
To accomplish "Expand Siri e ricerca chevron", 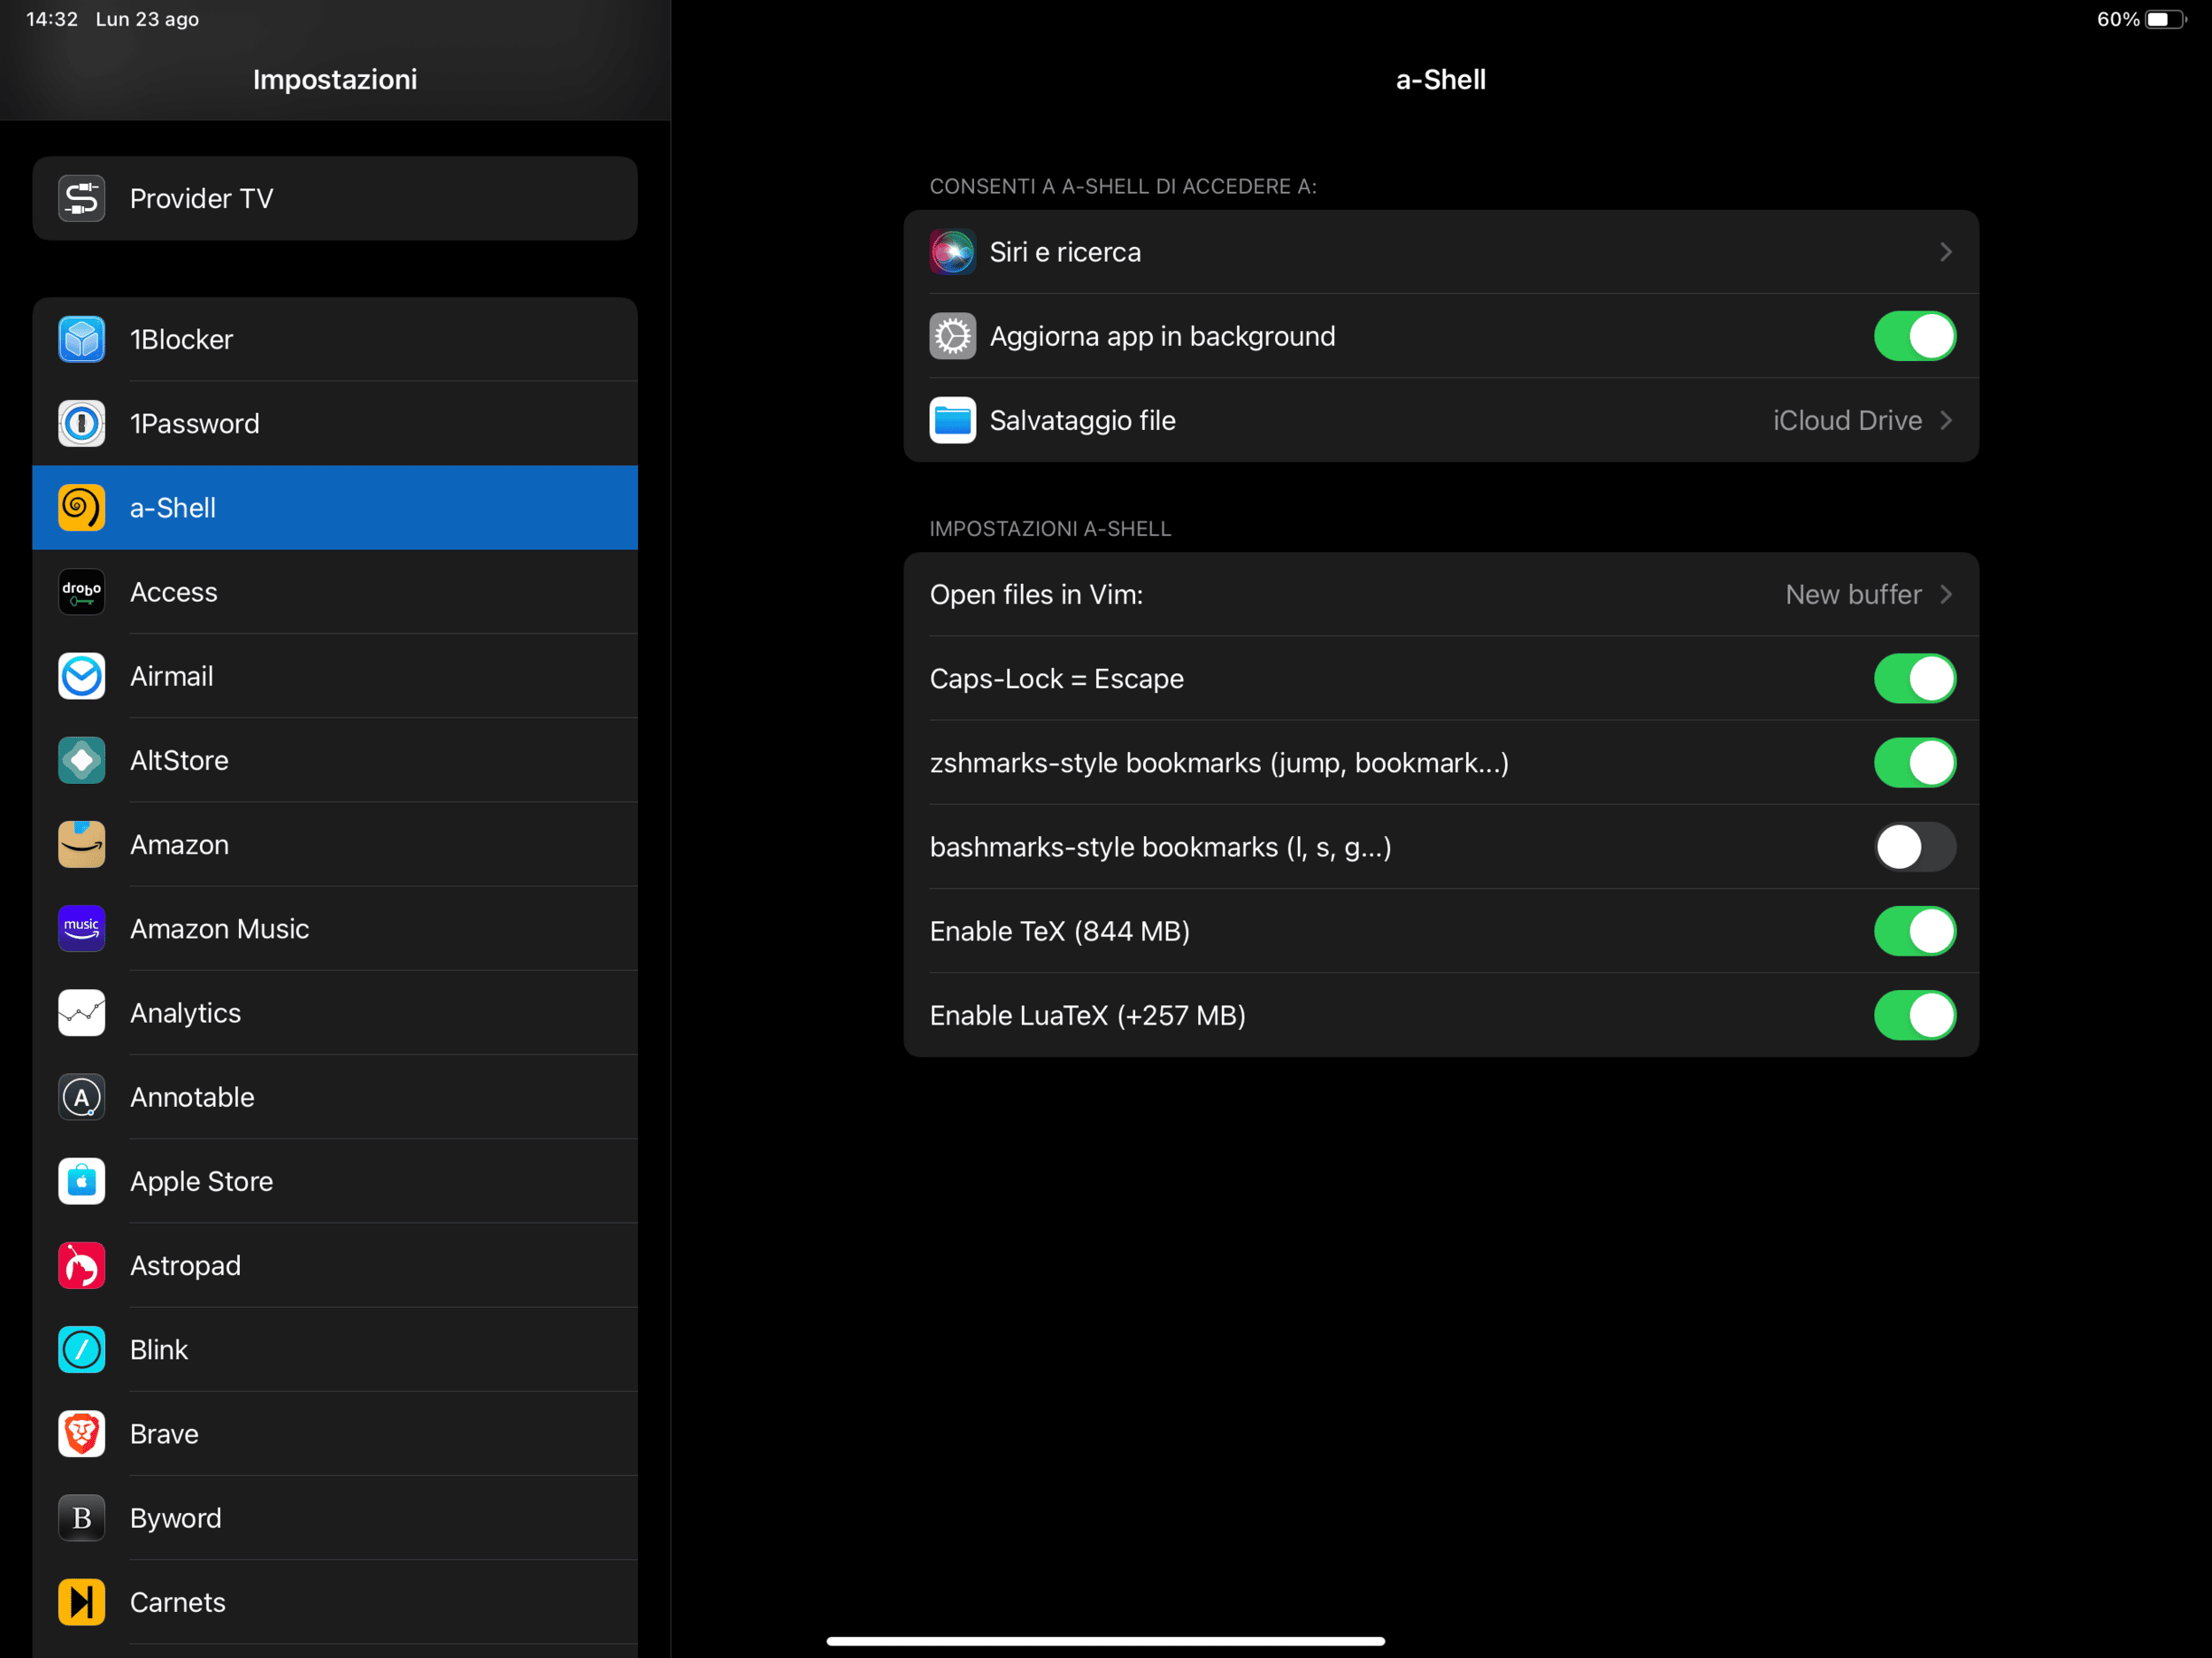I will coord(1946,252).
